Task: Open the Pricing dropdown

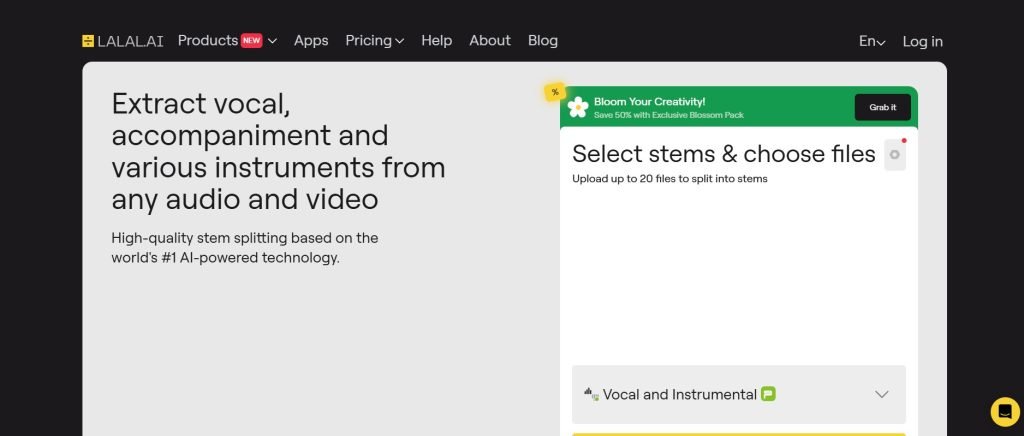Action: tap(375, 40)
